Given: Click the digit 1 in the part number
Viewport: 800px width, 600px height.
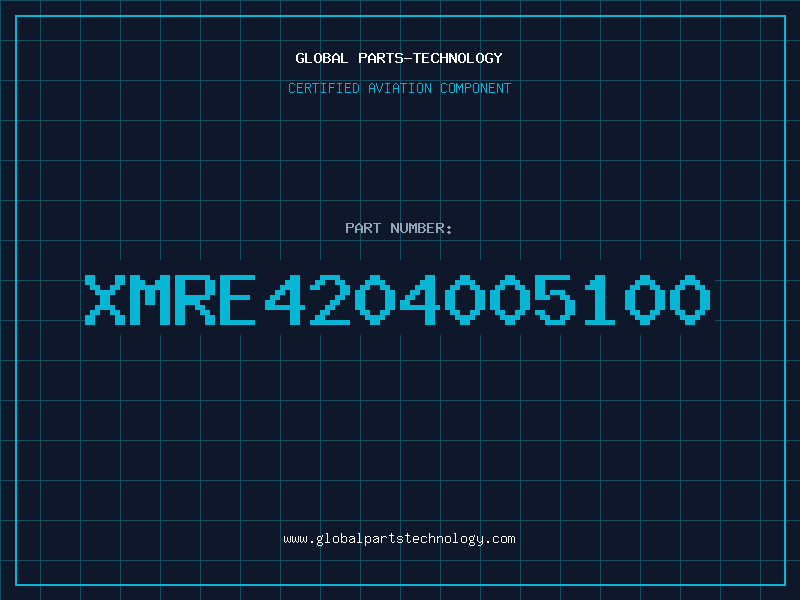Looking at the screenshot, I should click(x=599, y=299).
